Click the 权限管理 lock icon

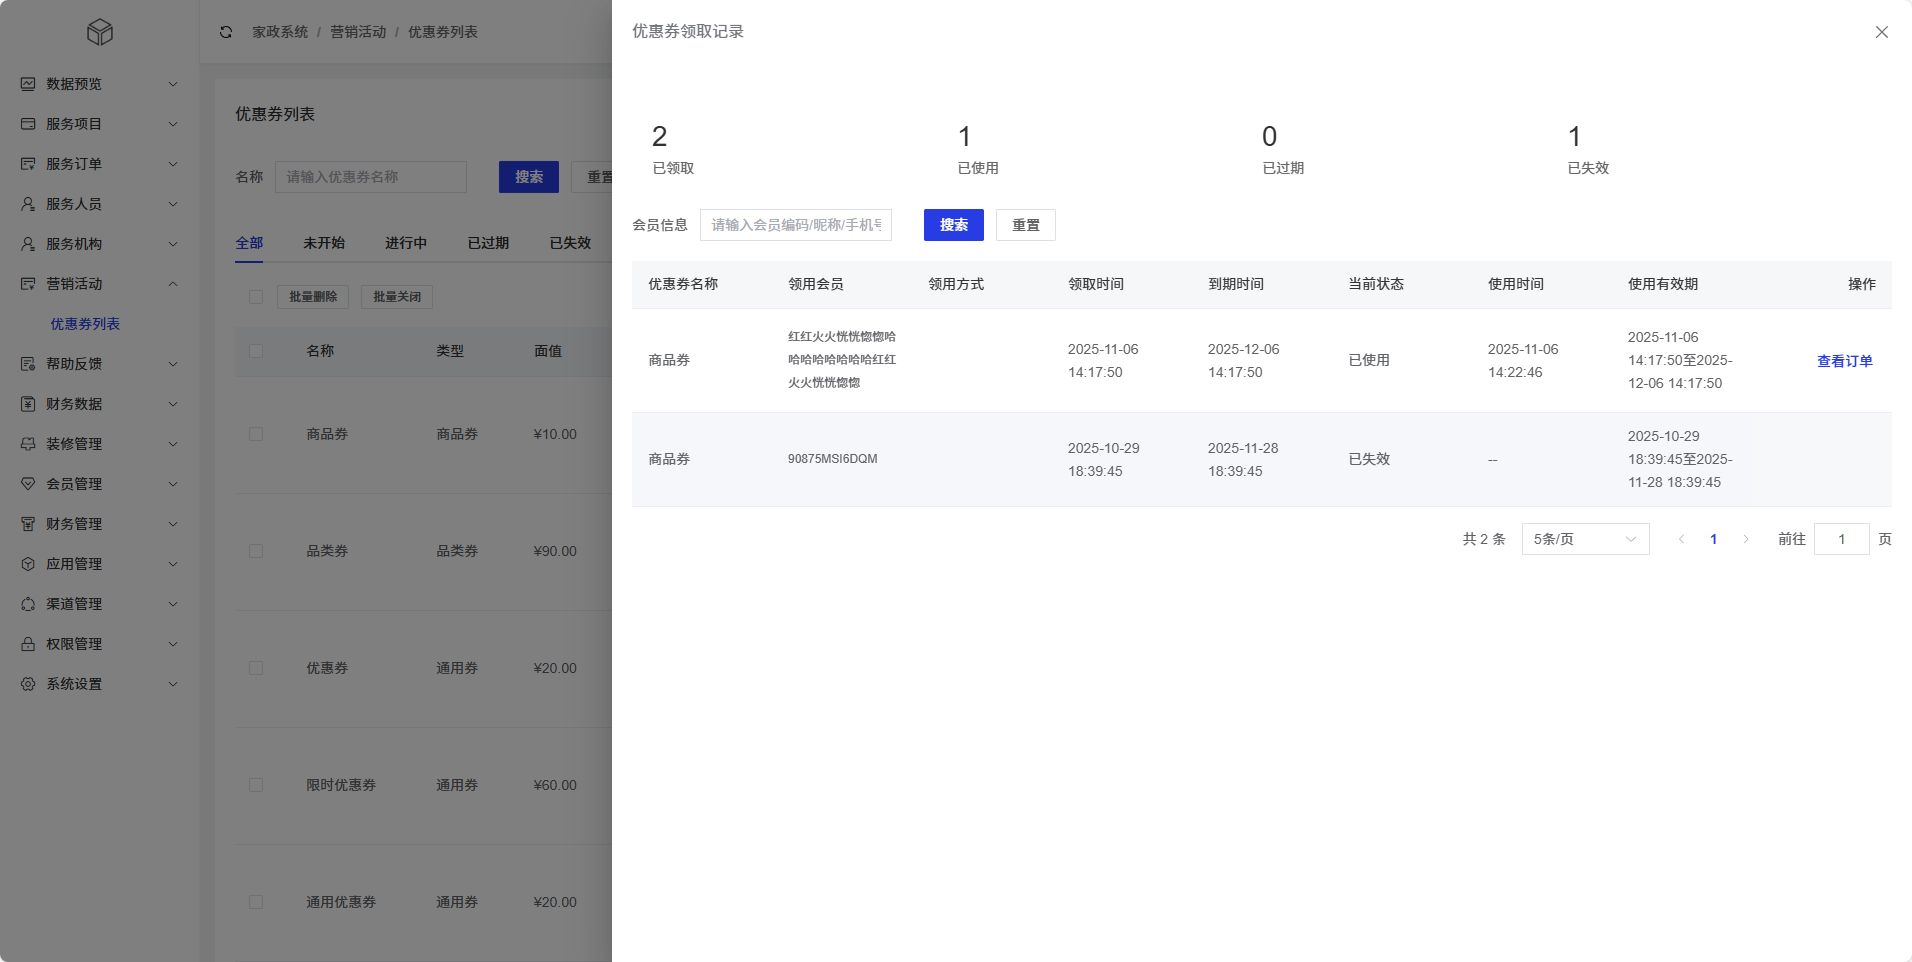pos(28,644)
